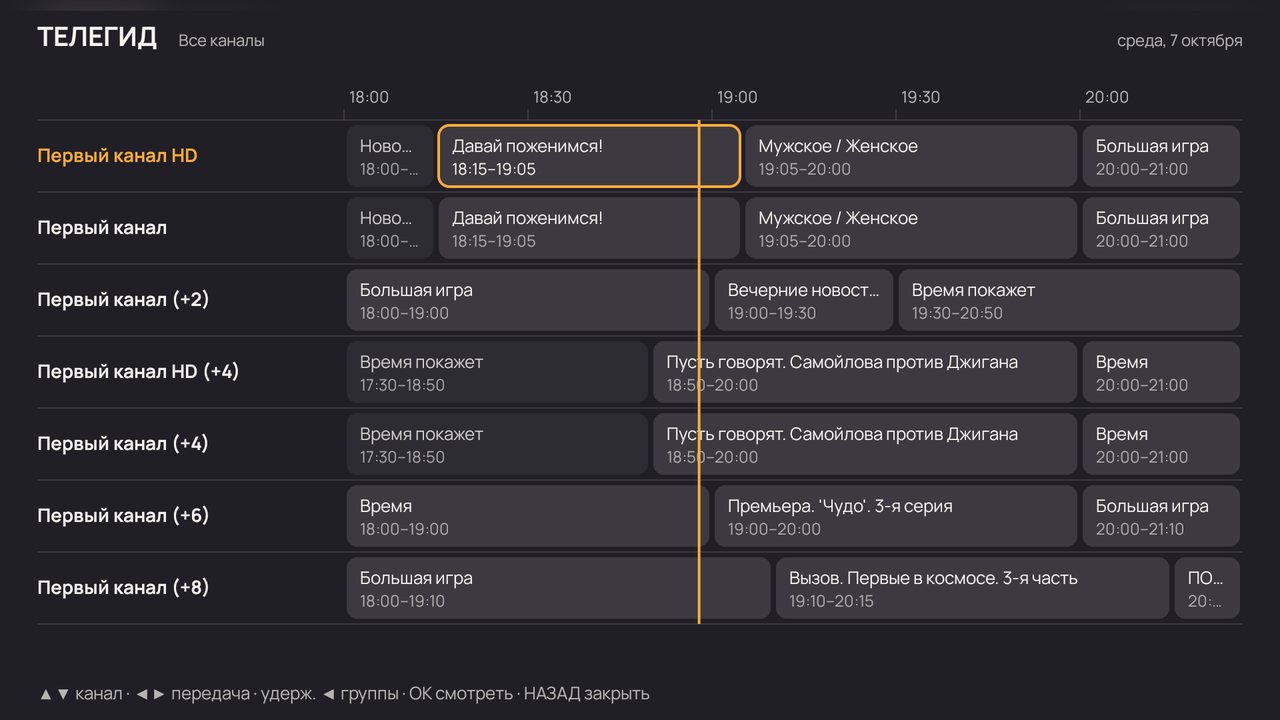Choose channel 'Первый канал HD (+4)'
Image resolution: width=1280 pixels, height=720 pixels.
138,372
